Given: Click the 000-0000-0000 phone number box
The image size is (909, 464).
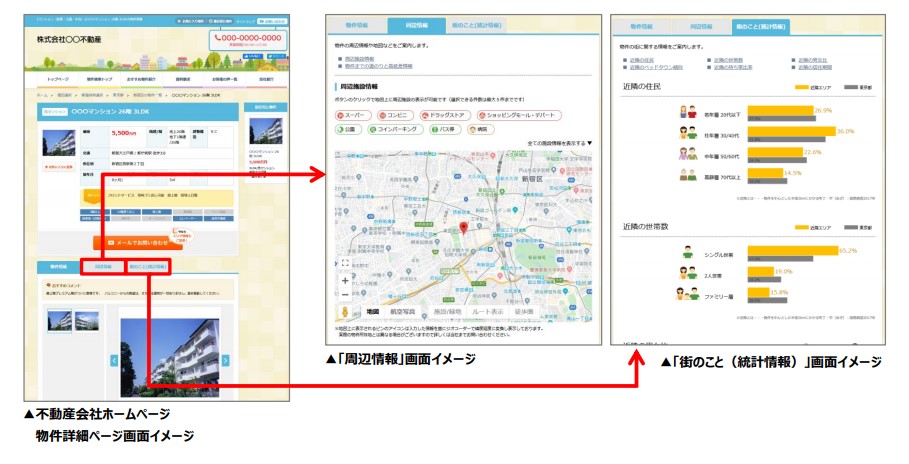Looking at the screenshot, I should [248, 39].
